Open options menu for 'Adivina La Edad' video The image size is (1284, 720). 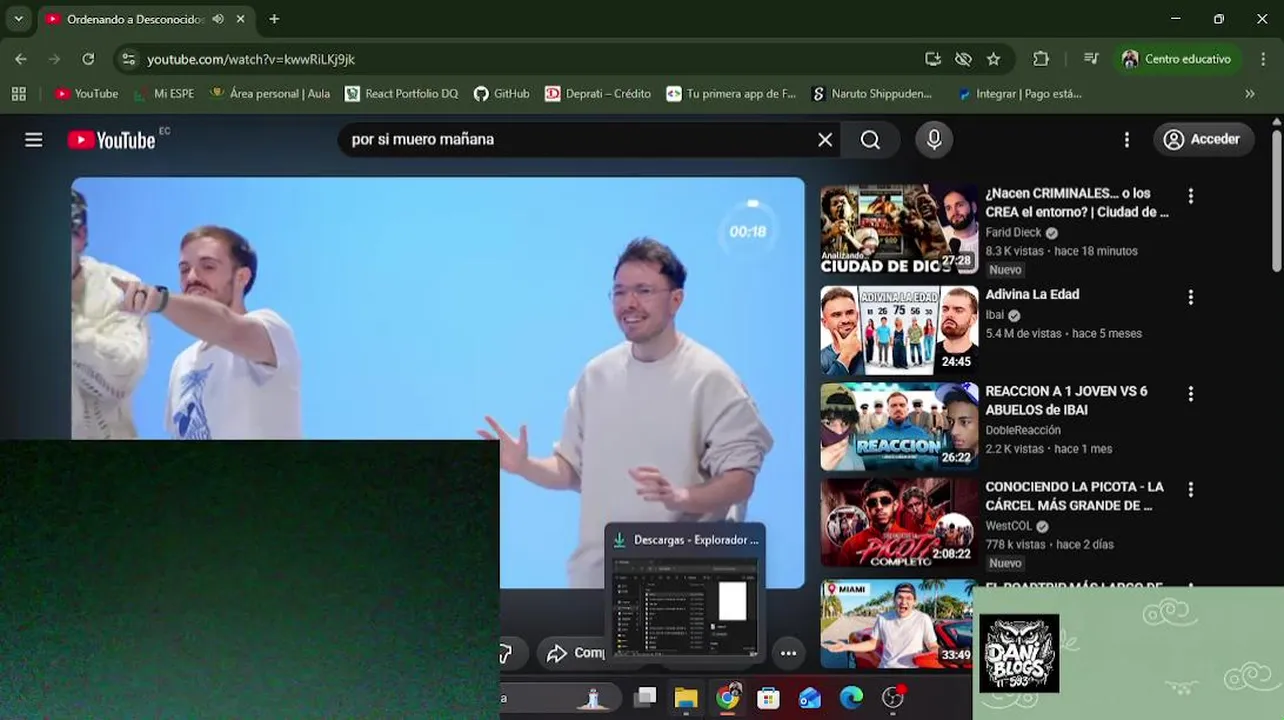click(1190, 297)
